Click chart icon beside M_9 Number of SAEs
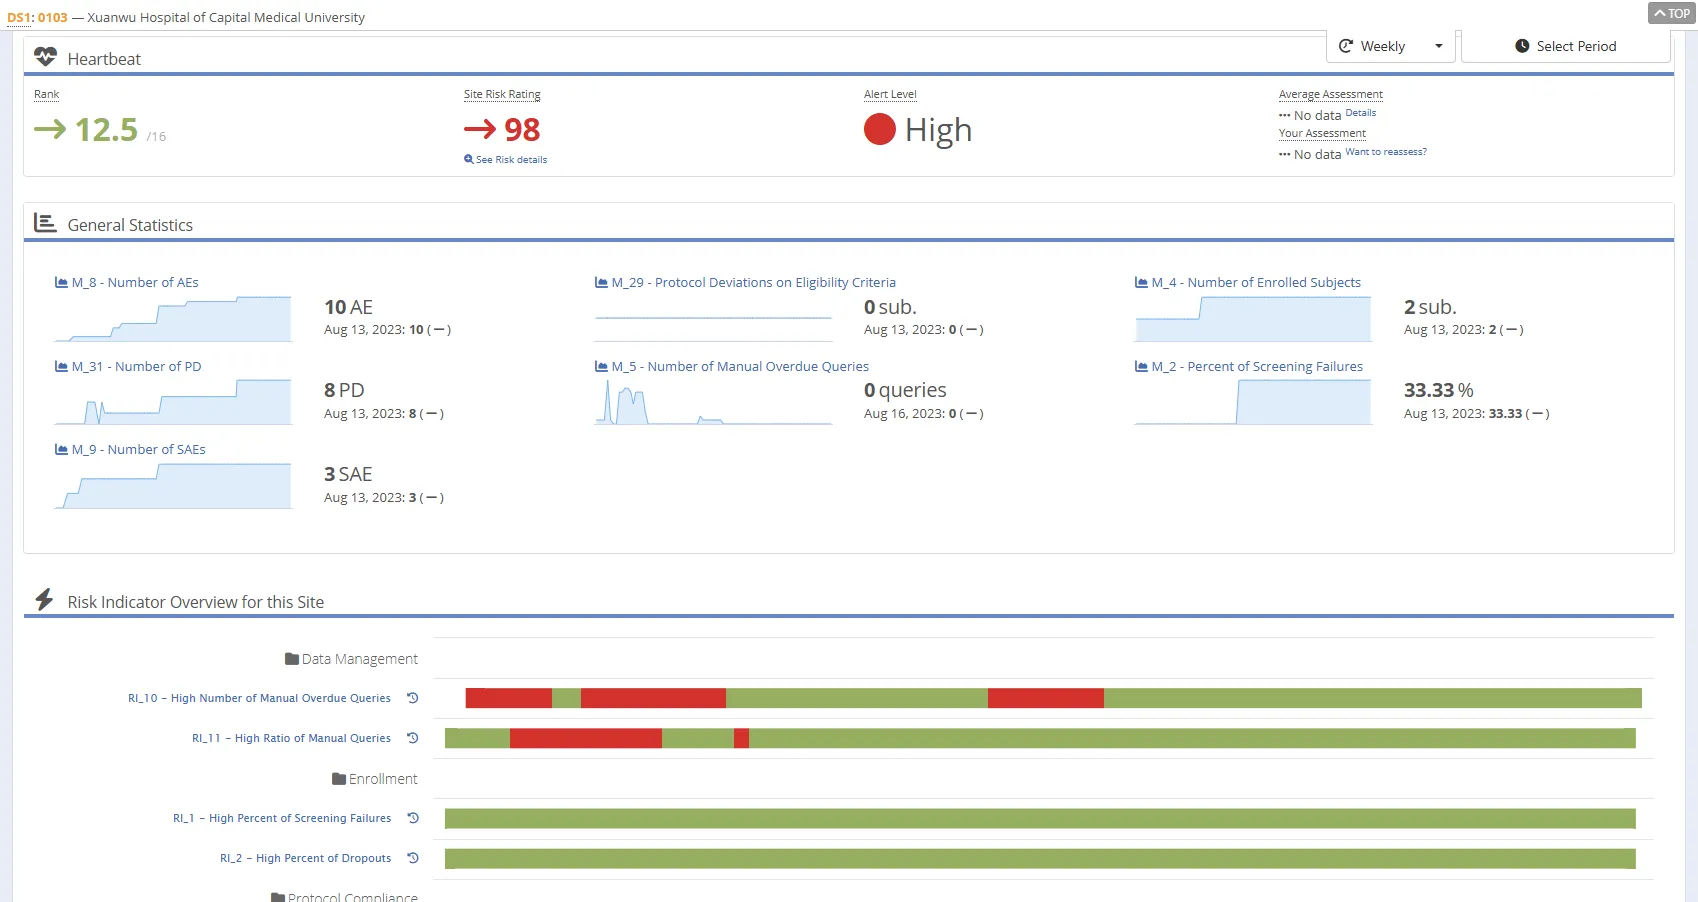1698x902 pixels. (61, 450)
